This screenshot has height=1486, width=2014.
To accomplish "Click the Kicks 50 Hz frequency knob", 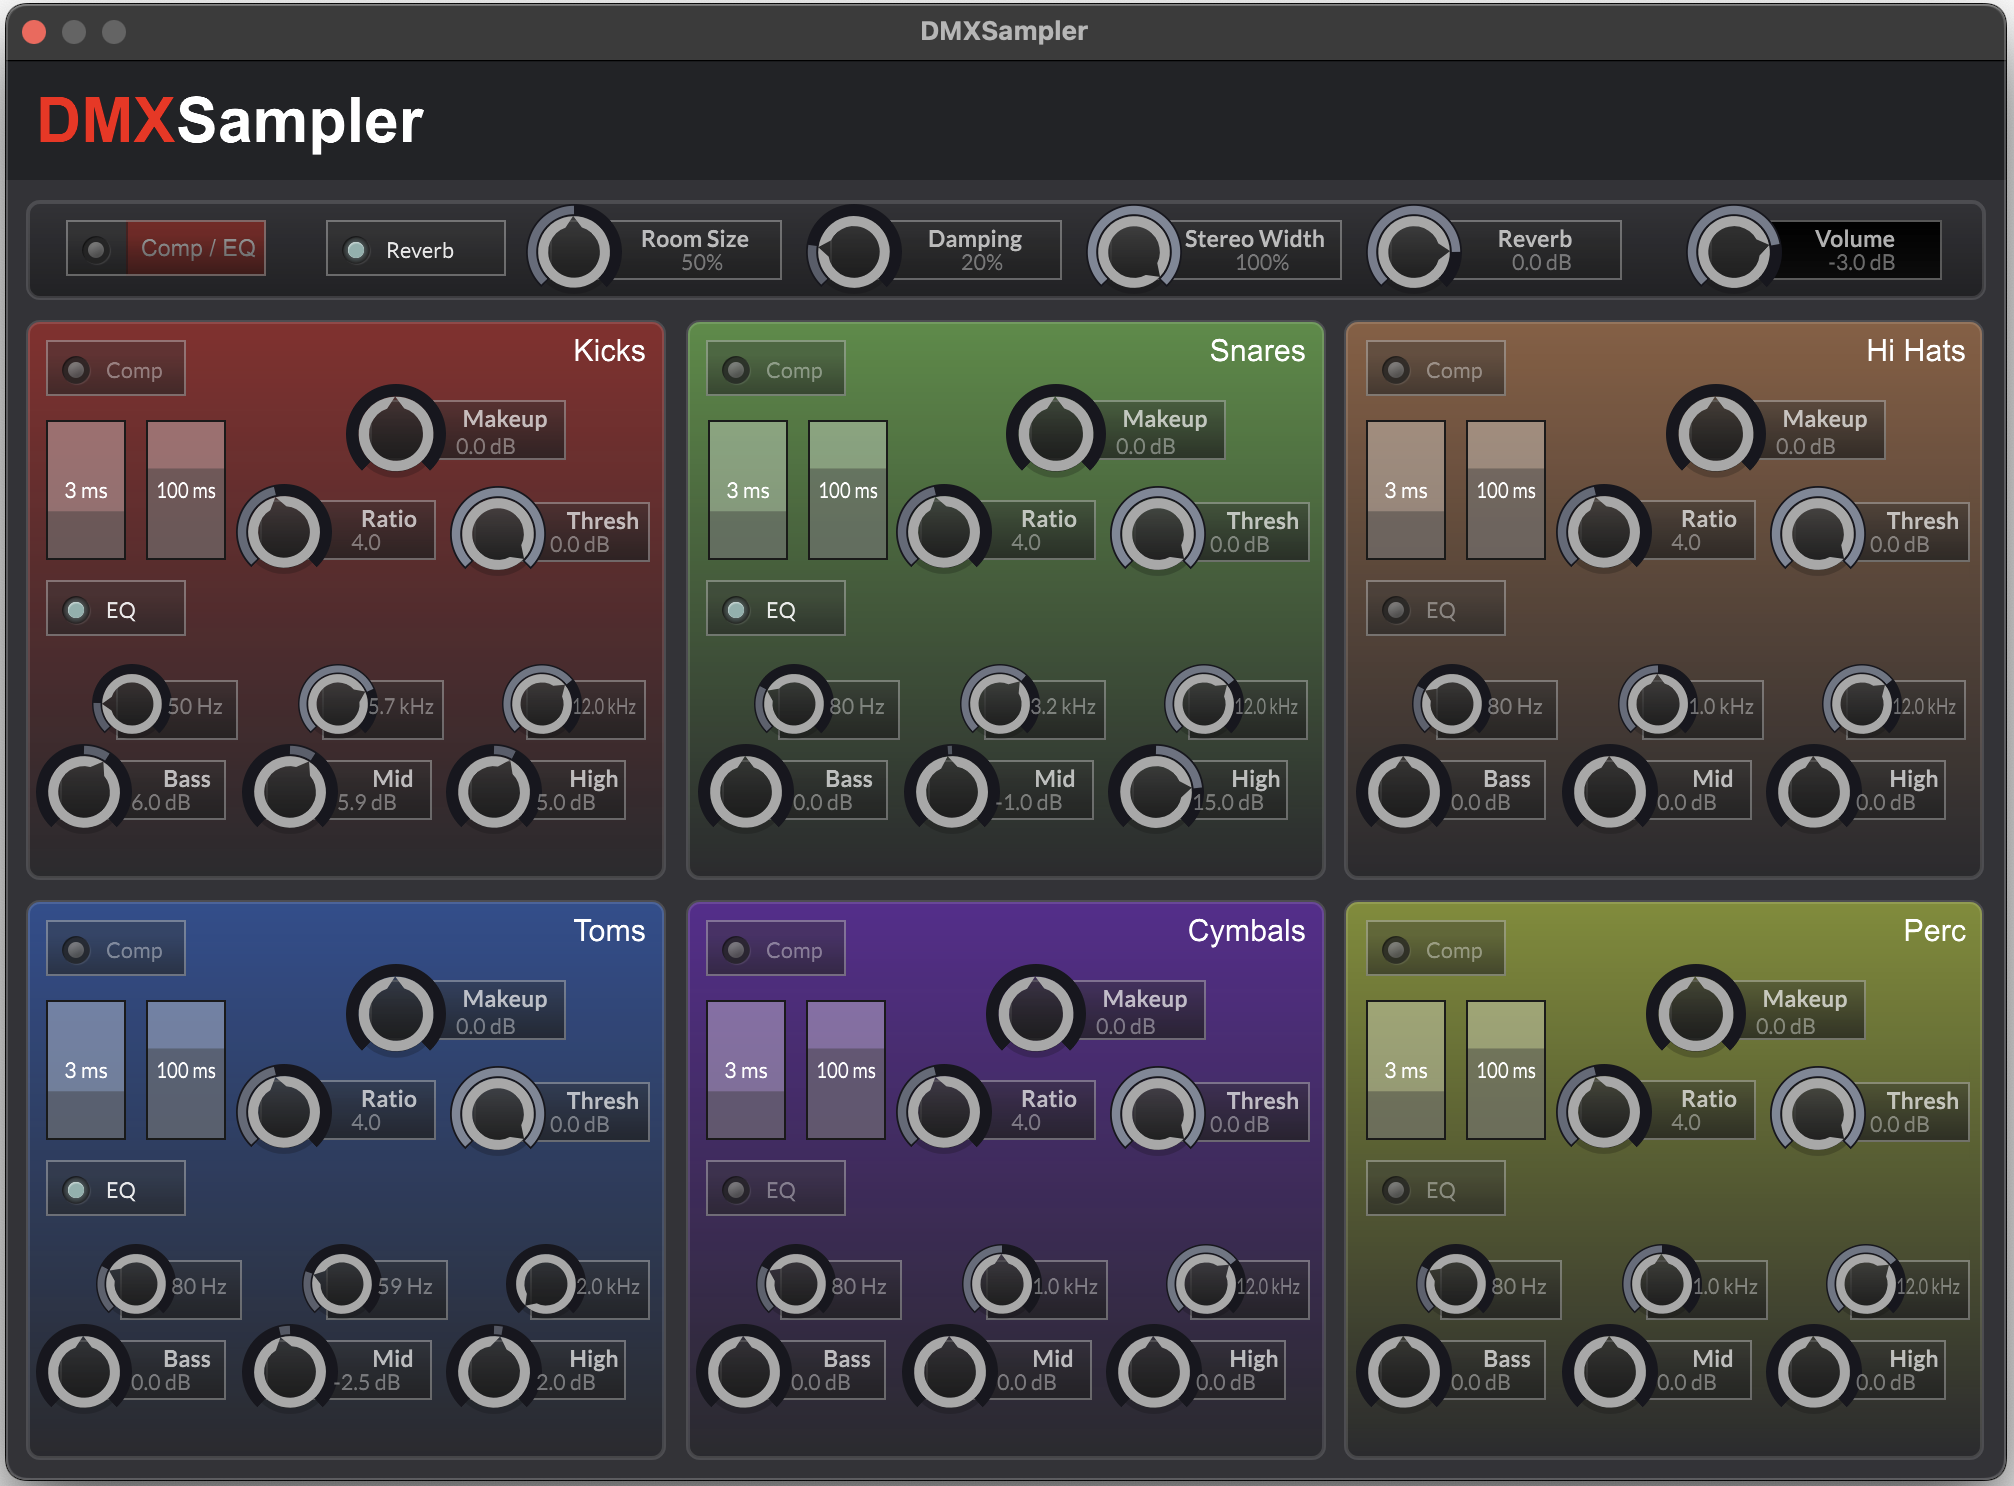I will [132, 703].
